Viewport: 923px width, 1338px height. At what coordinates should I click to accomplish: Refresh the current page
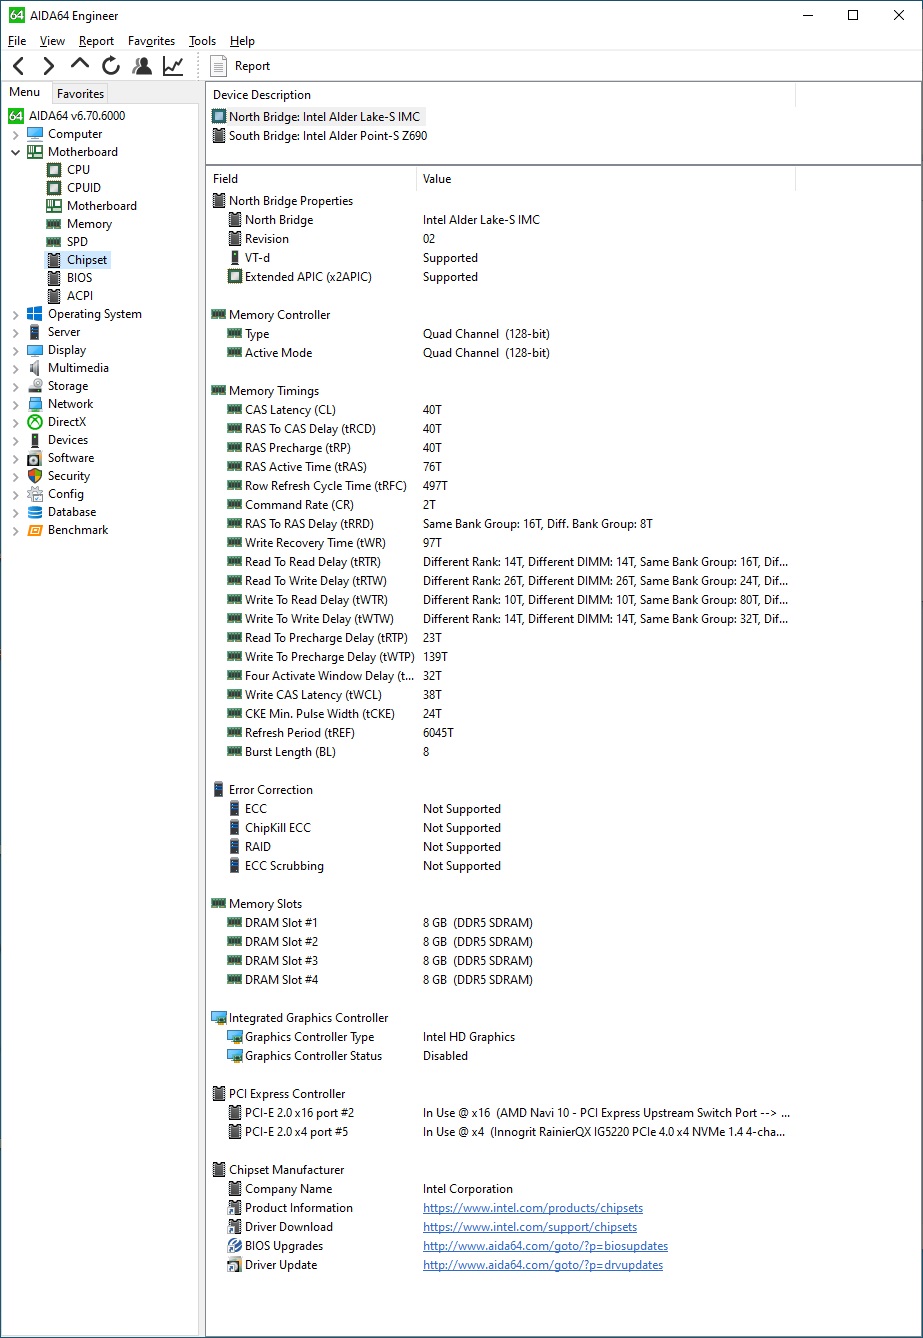tap(111, 66)
